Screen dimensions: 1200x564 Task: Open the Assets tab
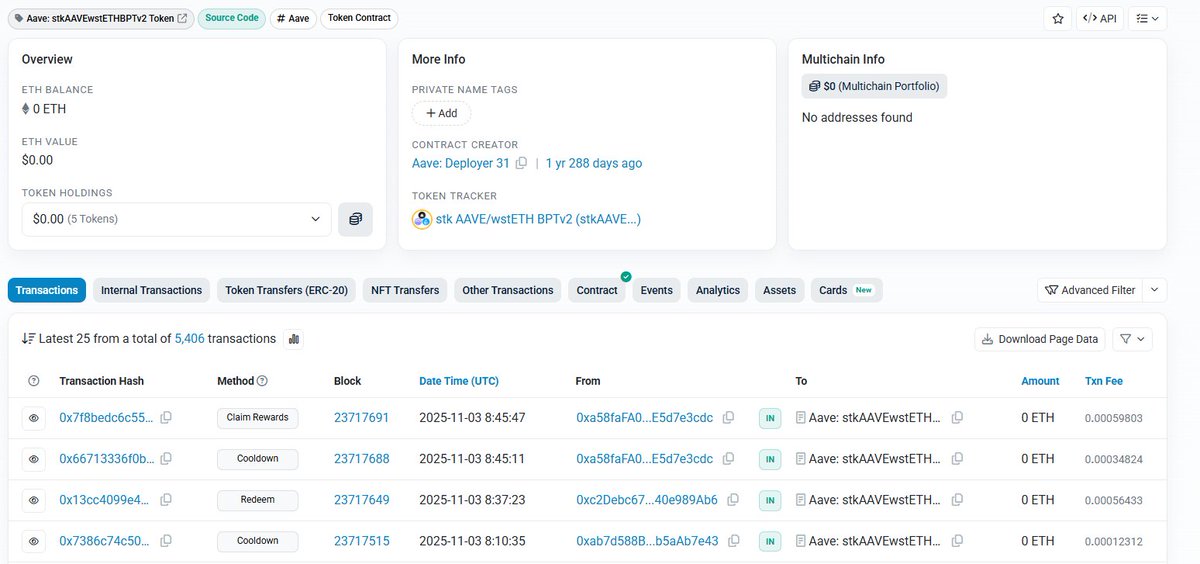(x=779, y=290)
